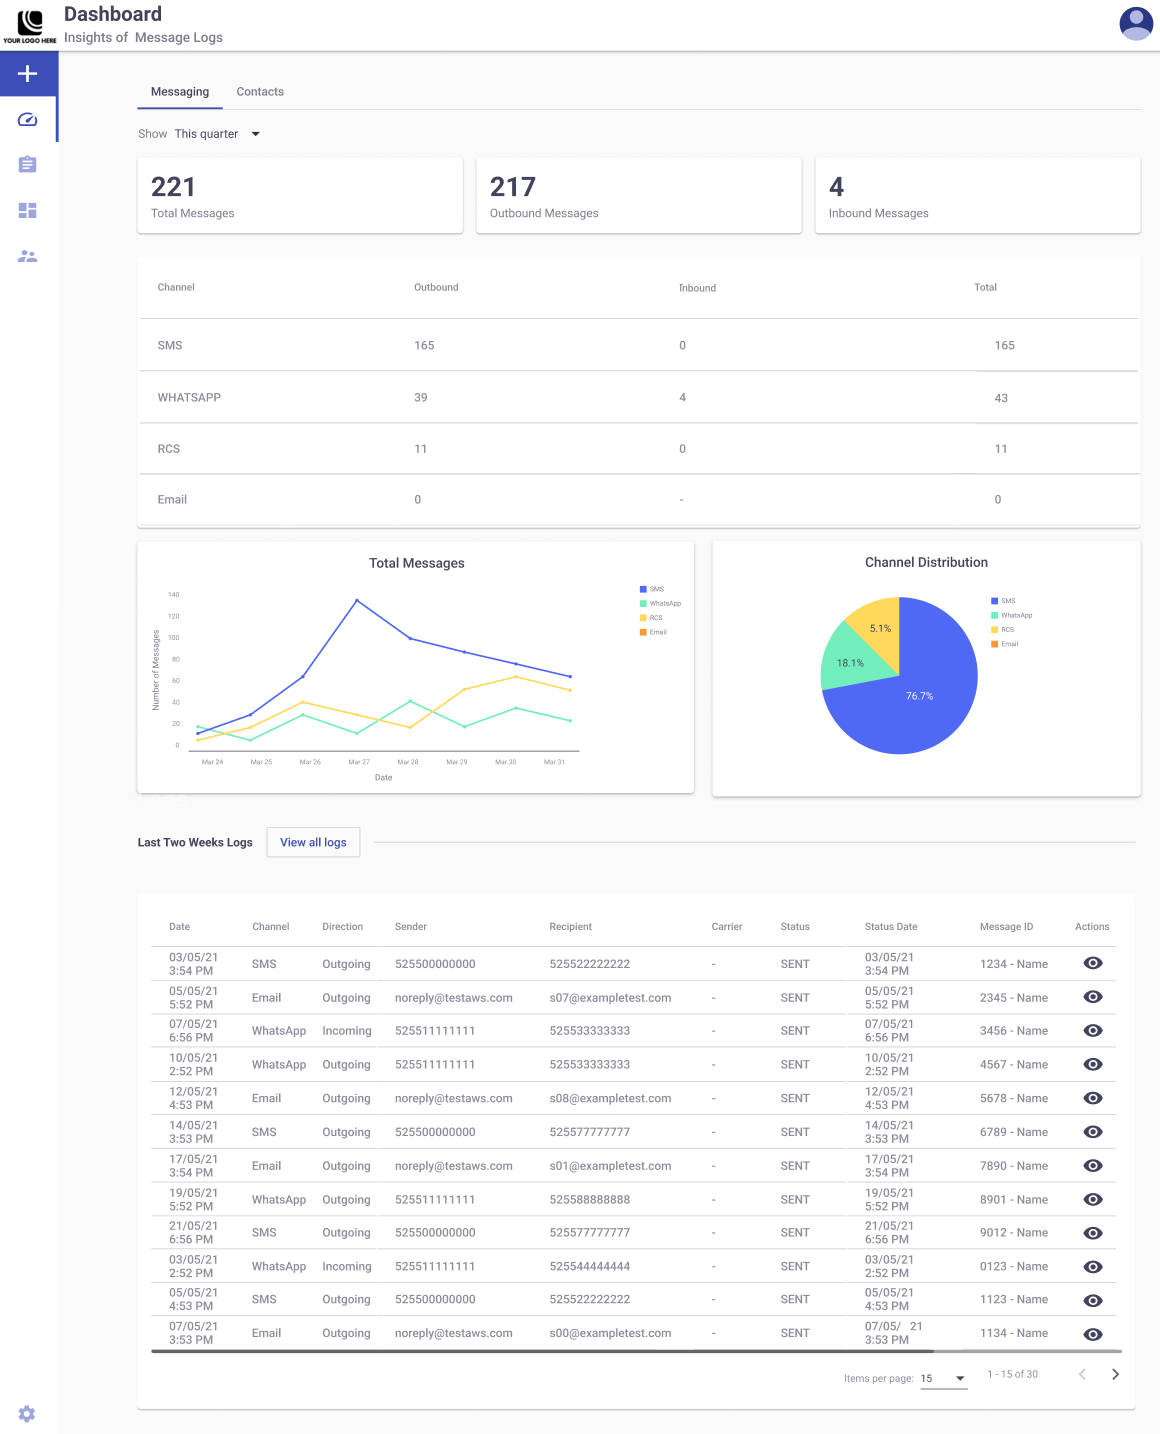Open the contacts people sidebar icon
The image size is (1160, 1434).
28,256
